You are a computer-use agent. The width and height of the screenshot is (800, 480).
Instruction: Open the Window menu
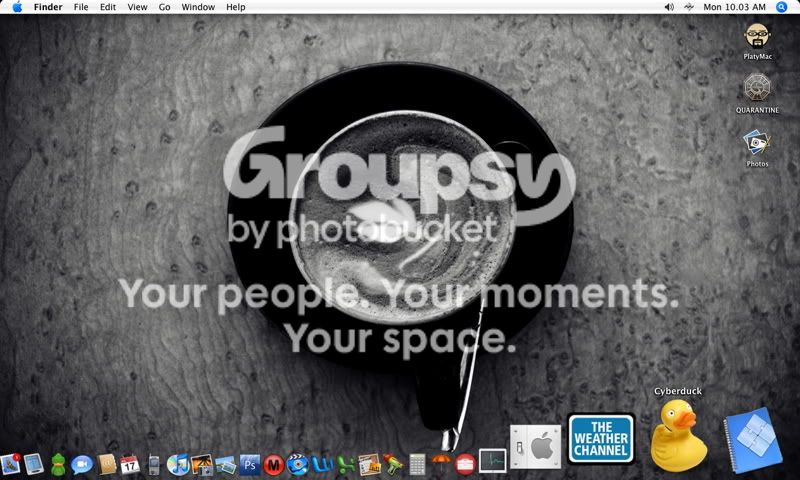[198, 7]
